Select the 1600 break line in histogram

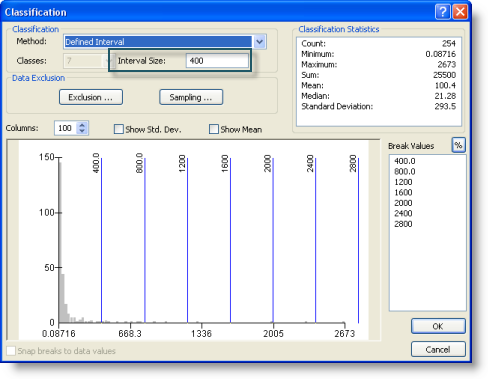tap(230, 240)
